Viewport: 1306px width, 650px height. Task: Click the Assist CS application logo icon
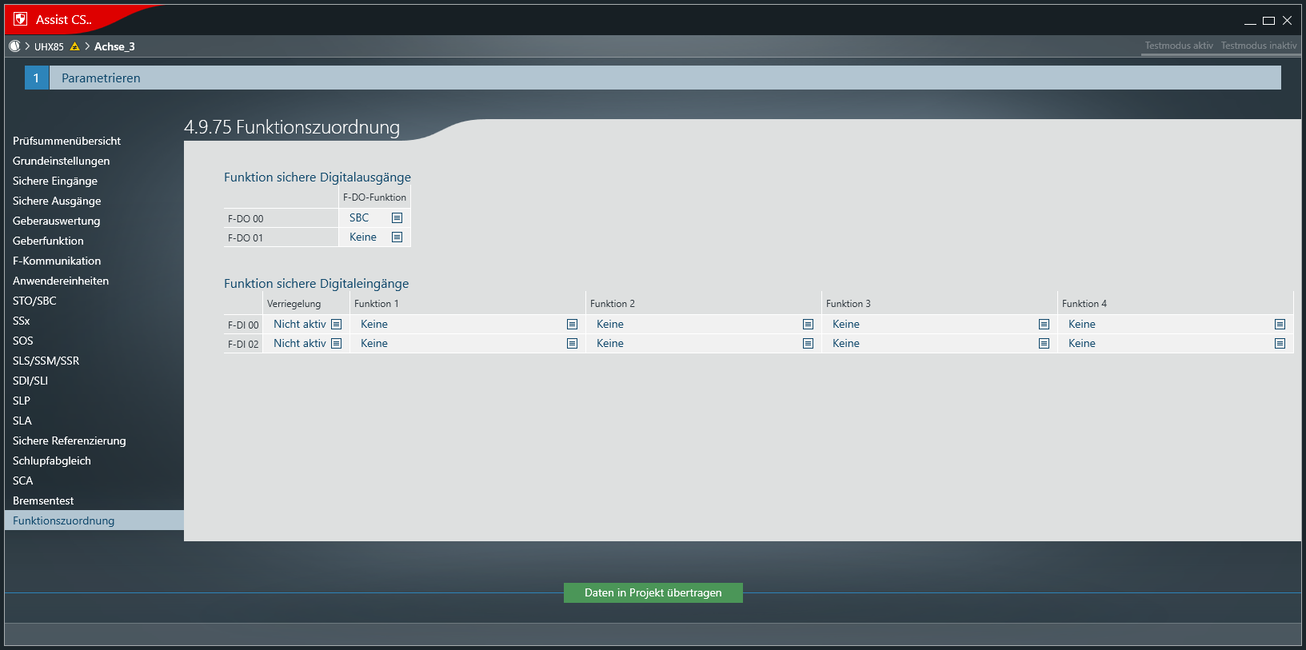pyautogui.click(x=20, y=19)
